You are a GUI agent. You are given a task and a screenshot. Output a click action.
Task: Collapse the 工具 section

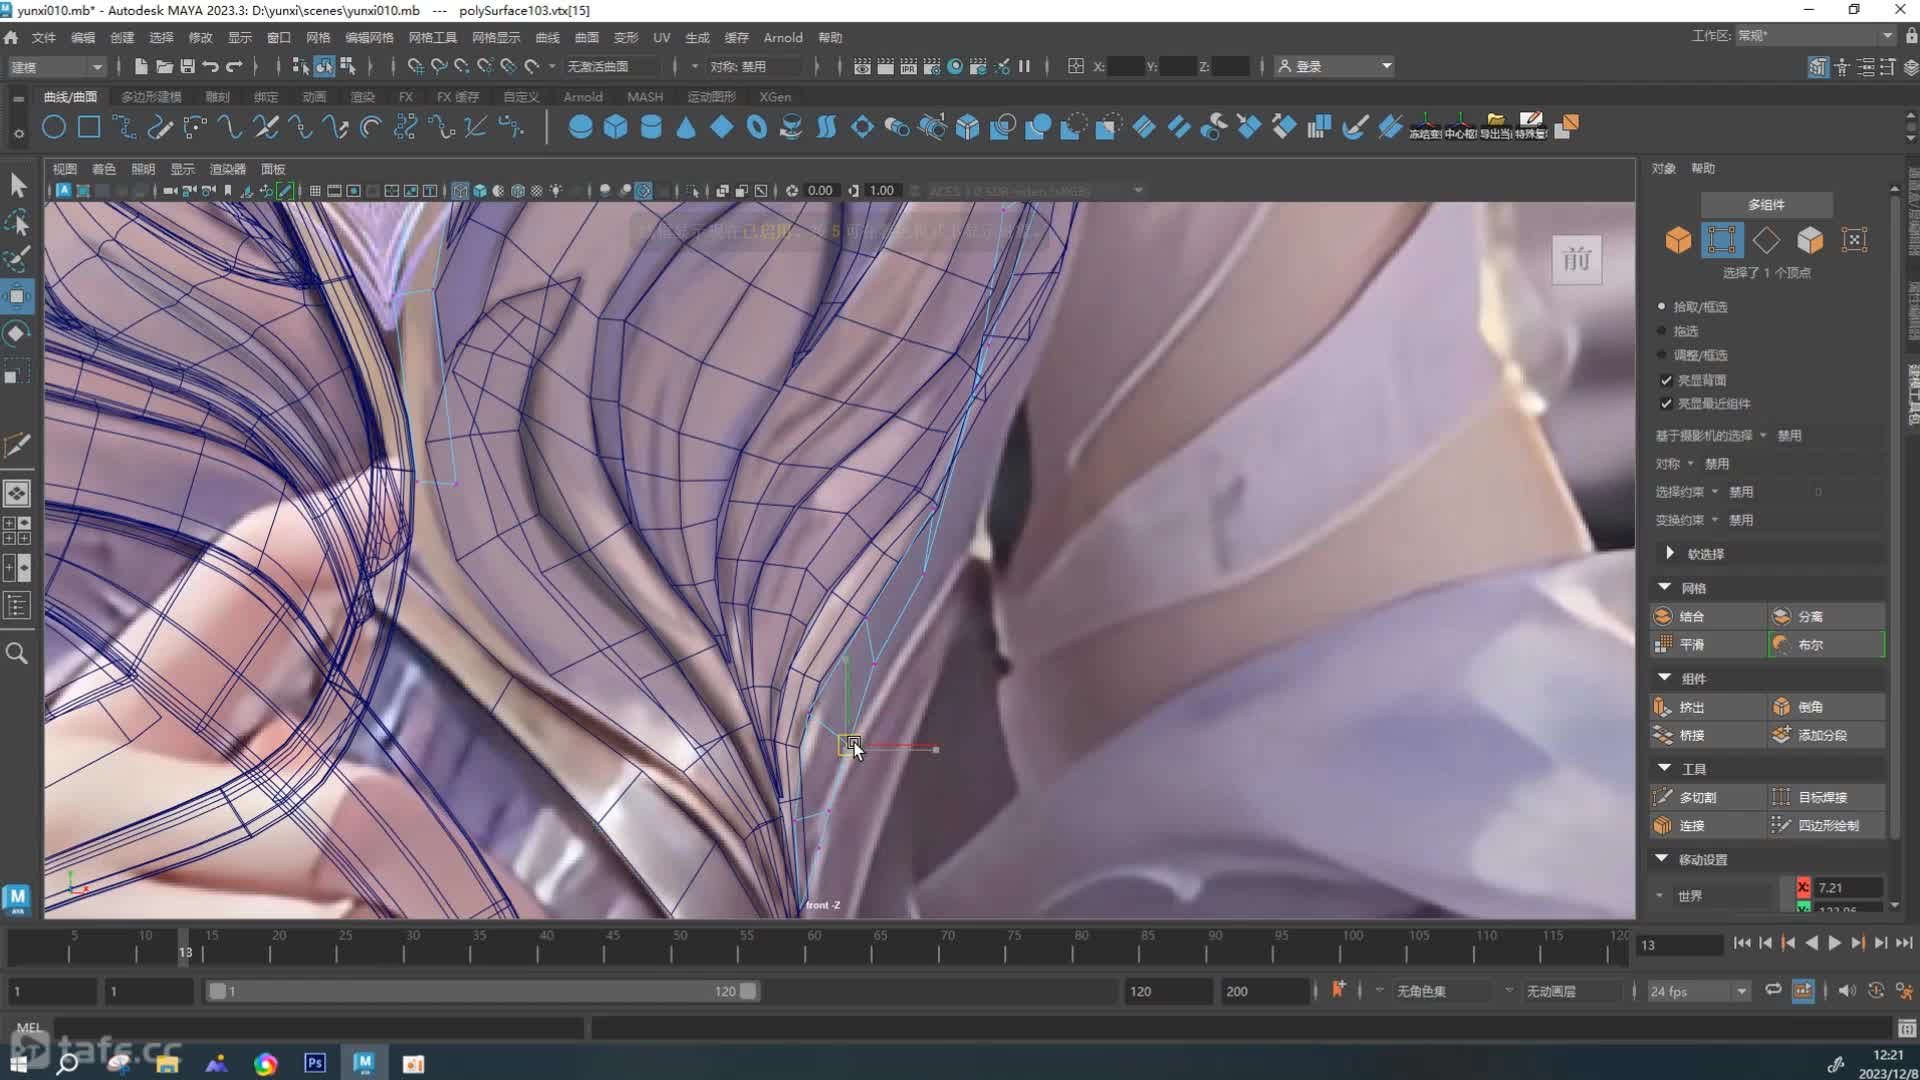tap(1664, 768)
